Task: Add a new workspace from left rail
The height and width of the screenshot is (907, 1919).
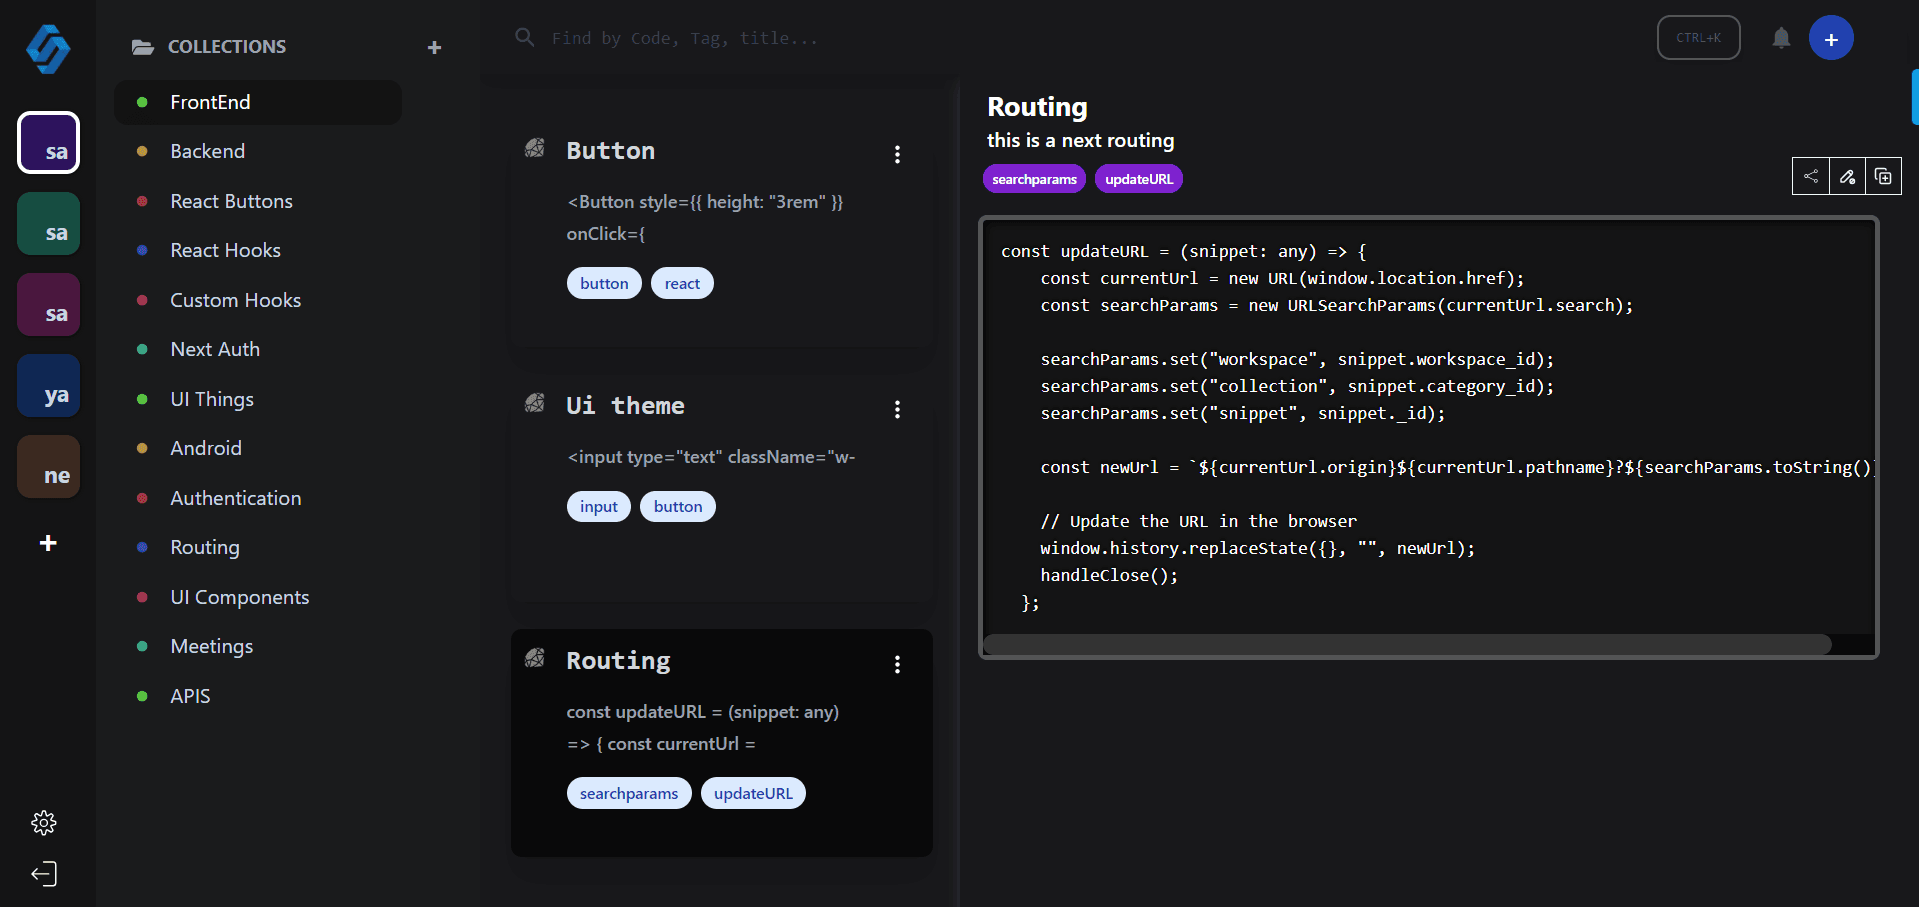Action: click(48, 543)
